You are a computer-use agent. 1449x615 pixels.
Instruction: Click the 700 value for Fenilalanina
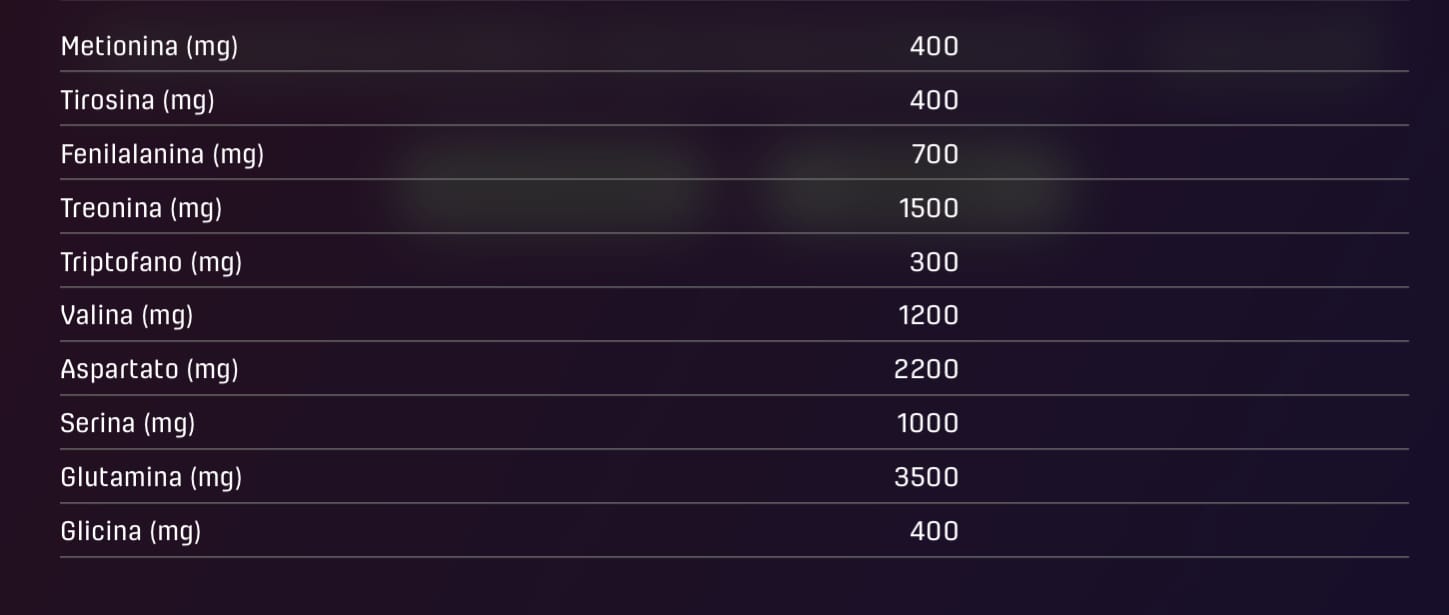934,155
